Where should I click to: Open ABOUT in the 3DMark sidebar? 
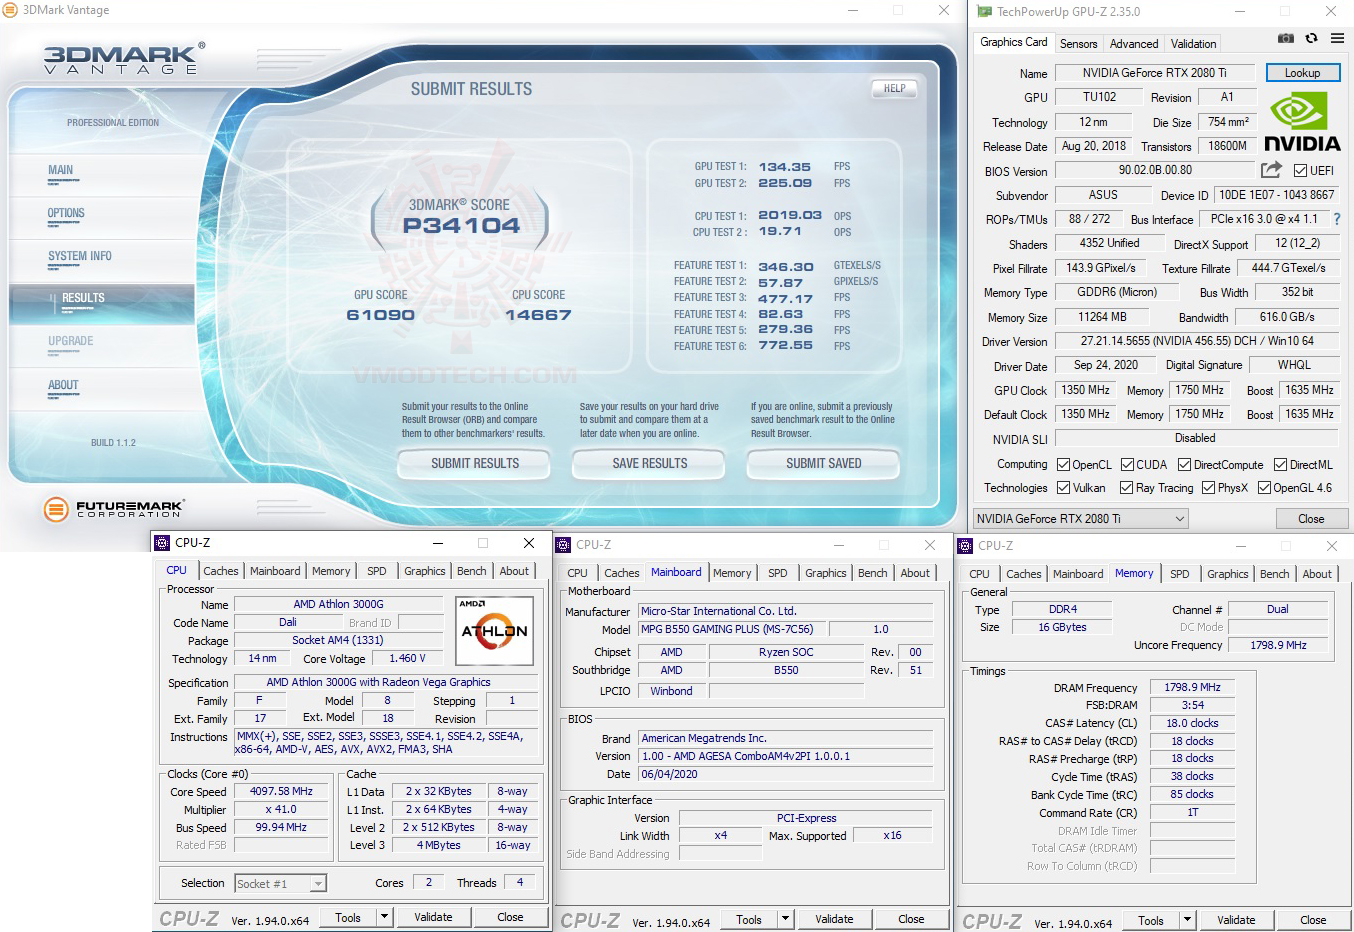coord(63,385)
